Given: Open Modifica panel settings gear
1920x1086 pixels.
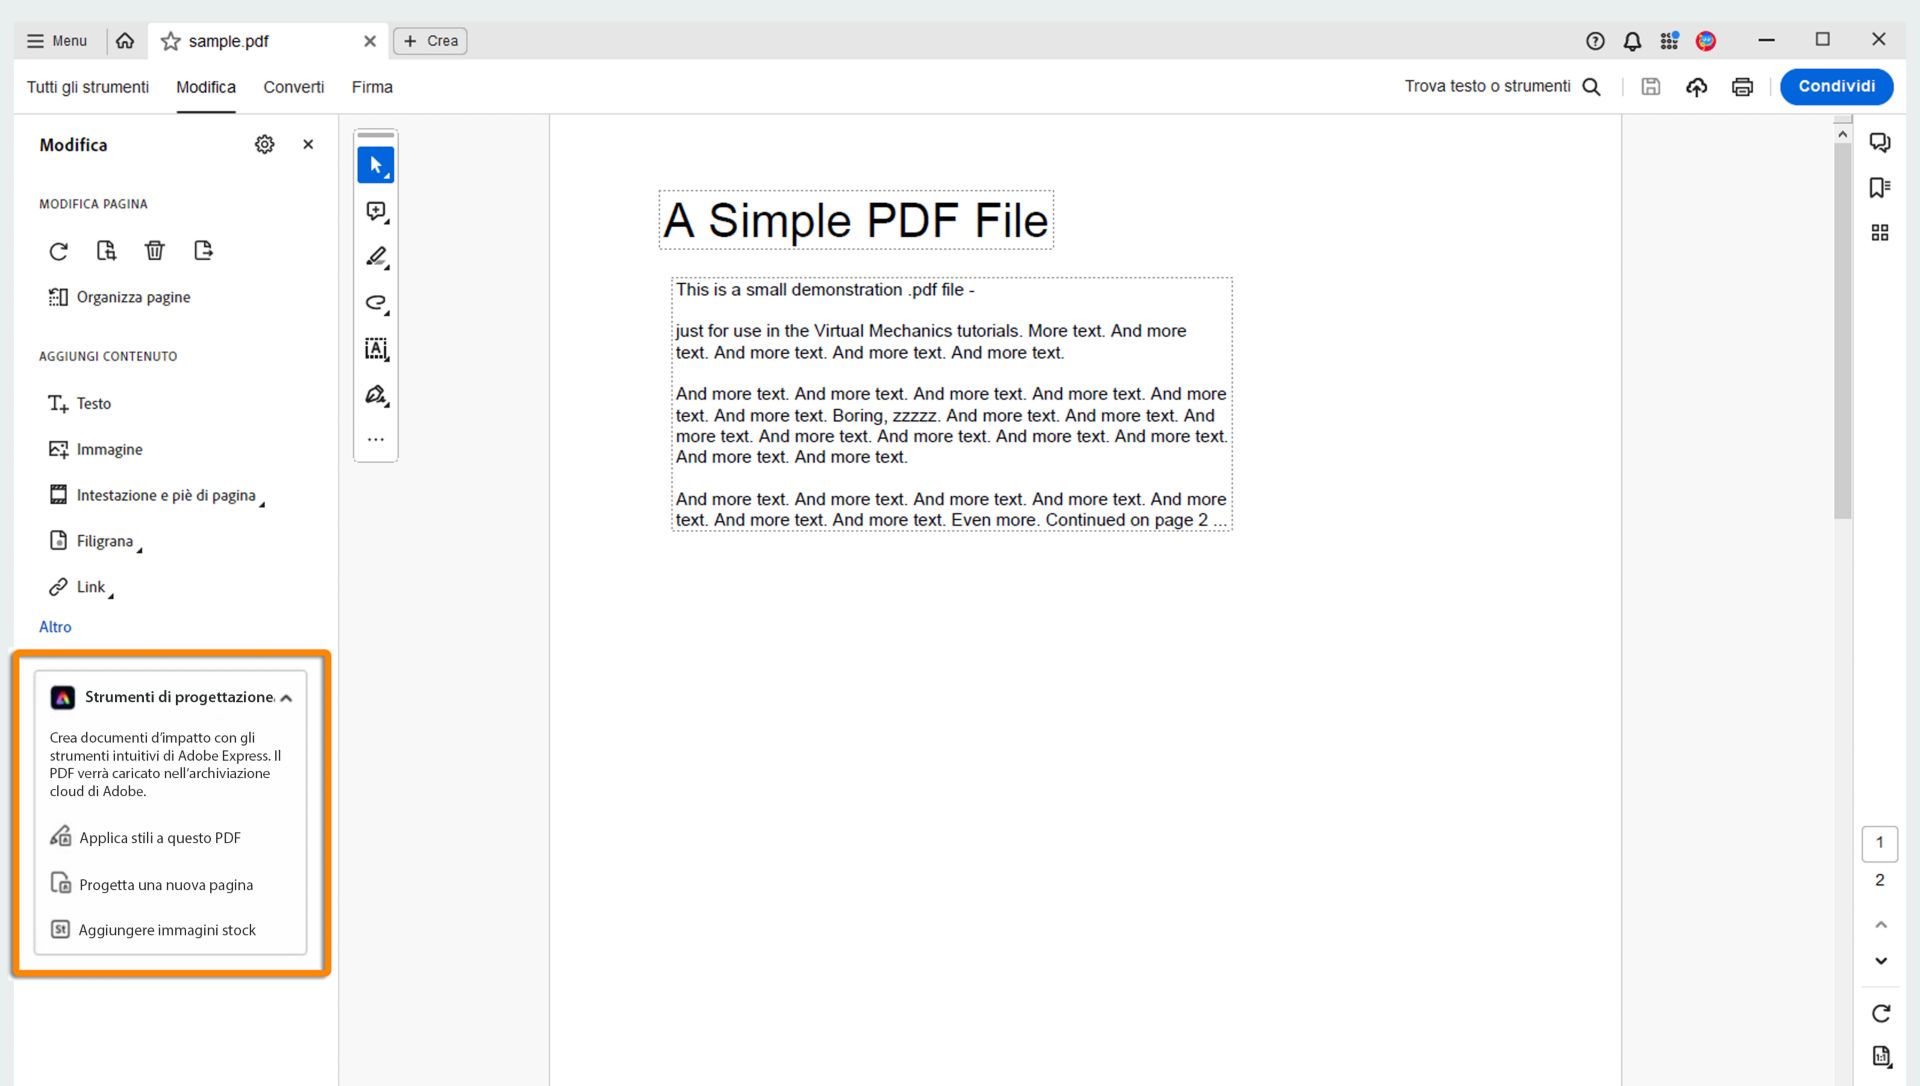Looking at the screenshot, I should pyautogui.click(x=264, y=144).
